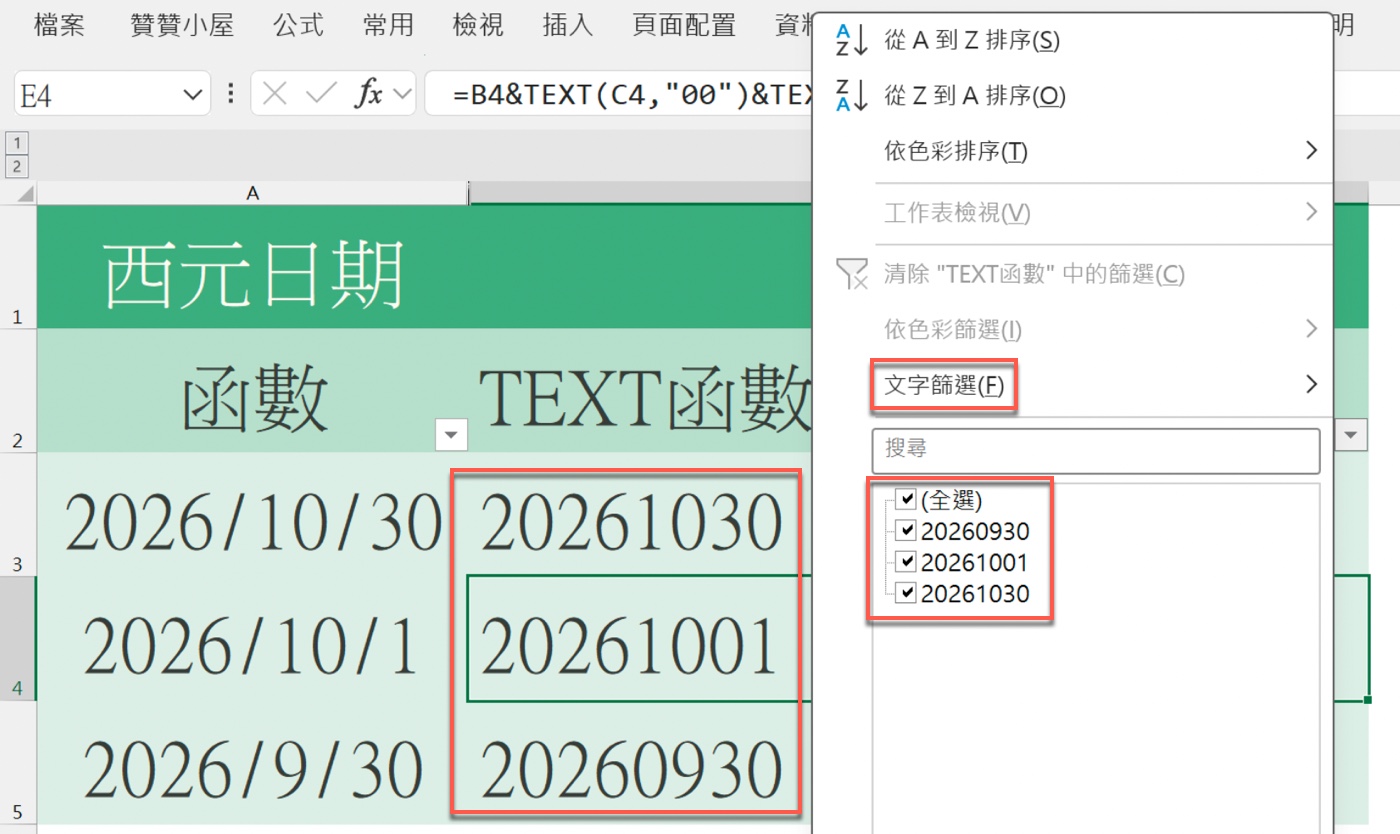The width and height of the screenshot is (1400, 834).
Task: Expand the fx function dropdown arrow
Action: (402, 95)
